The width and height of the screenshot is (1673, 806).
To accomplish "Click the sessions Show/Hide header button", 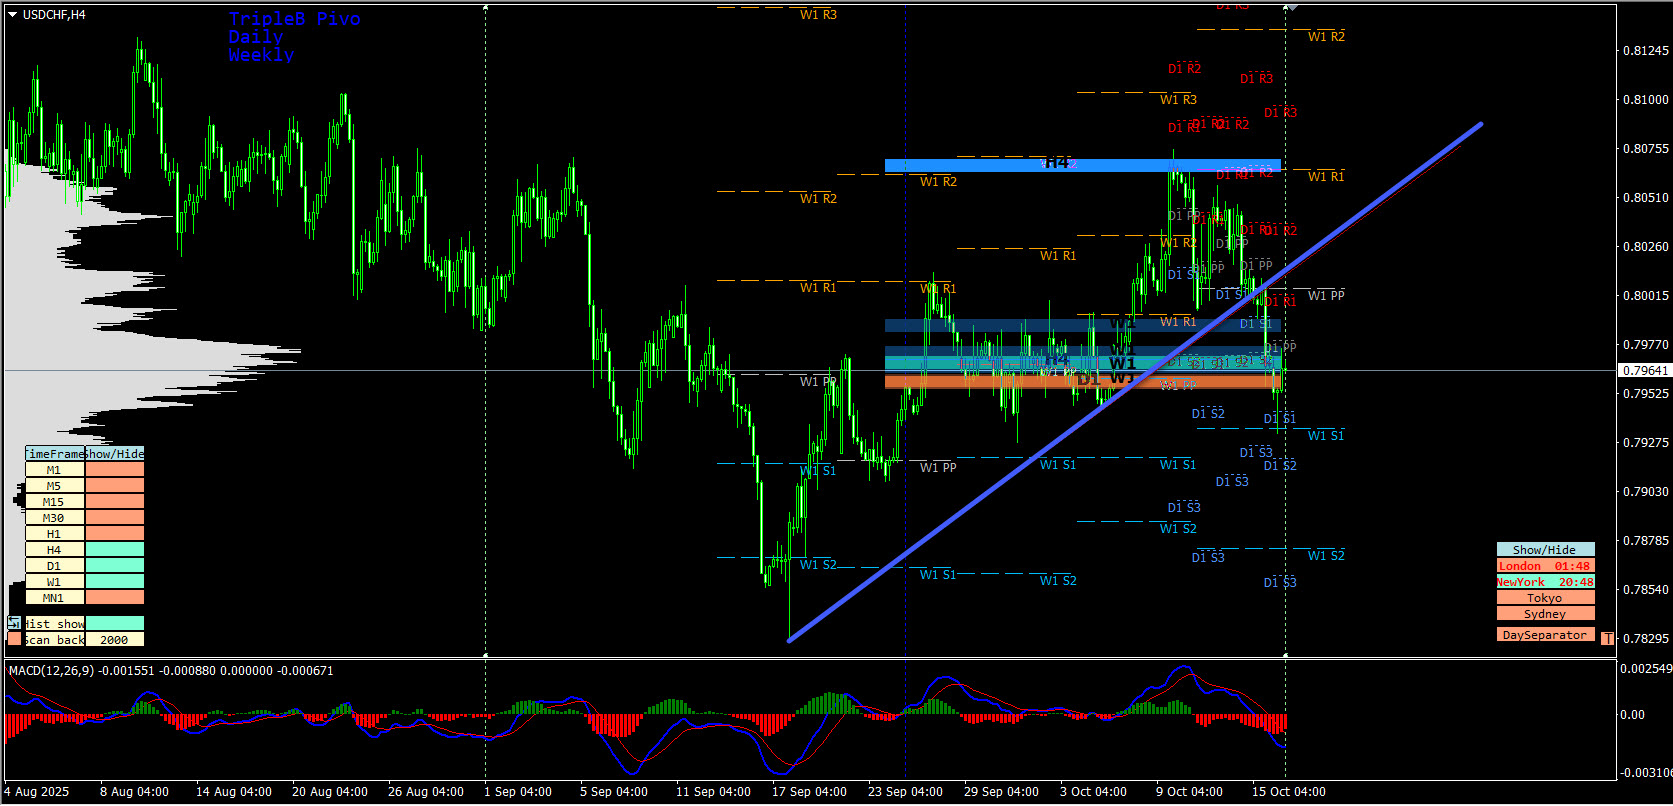I will pyautogui.click(x=1545, y=550).
